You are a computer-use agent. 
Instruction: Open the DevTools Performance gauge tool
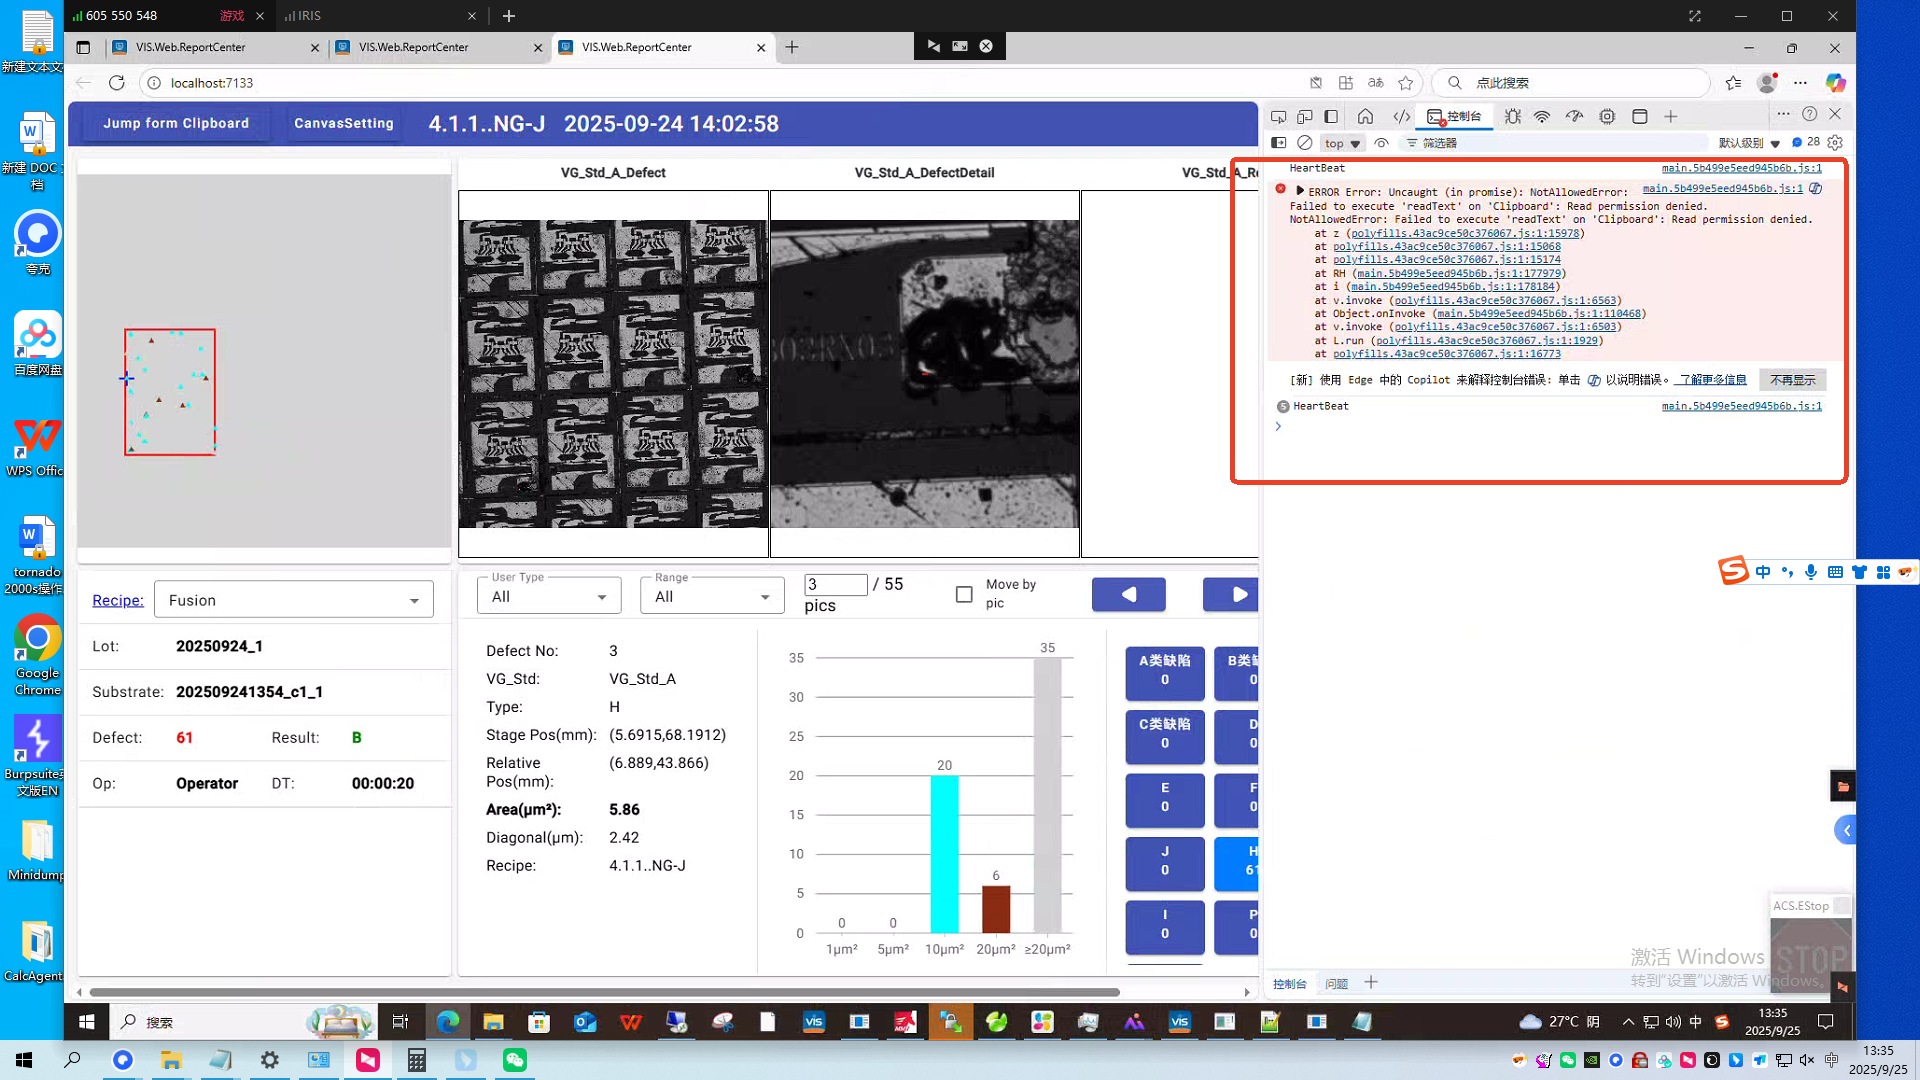[x=1574, y=117]
